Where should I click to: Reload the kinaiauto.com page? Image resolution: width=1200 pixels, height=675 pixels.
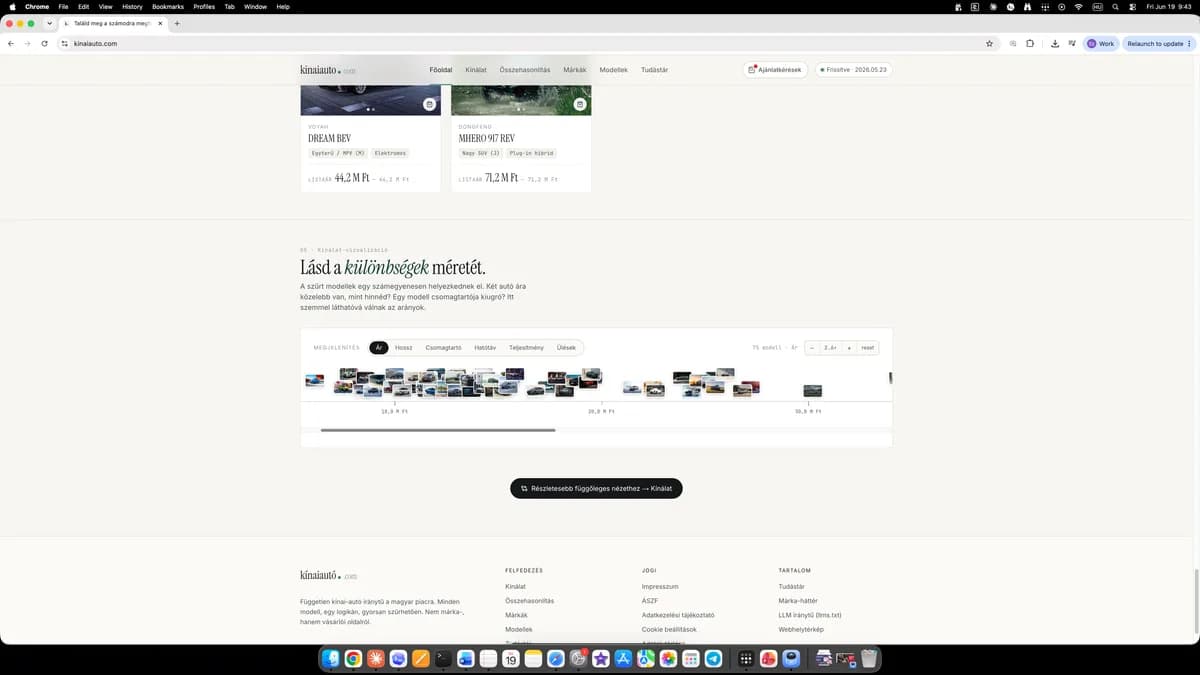point(44,44)
